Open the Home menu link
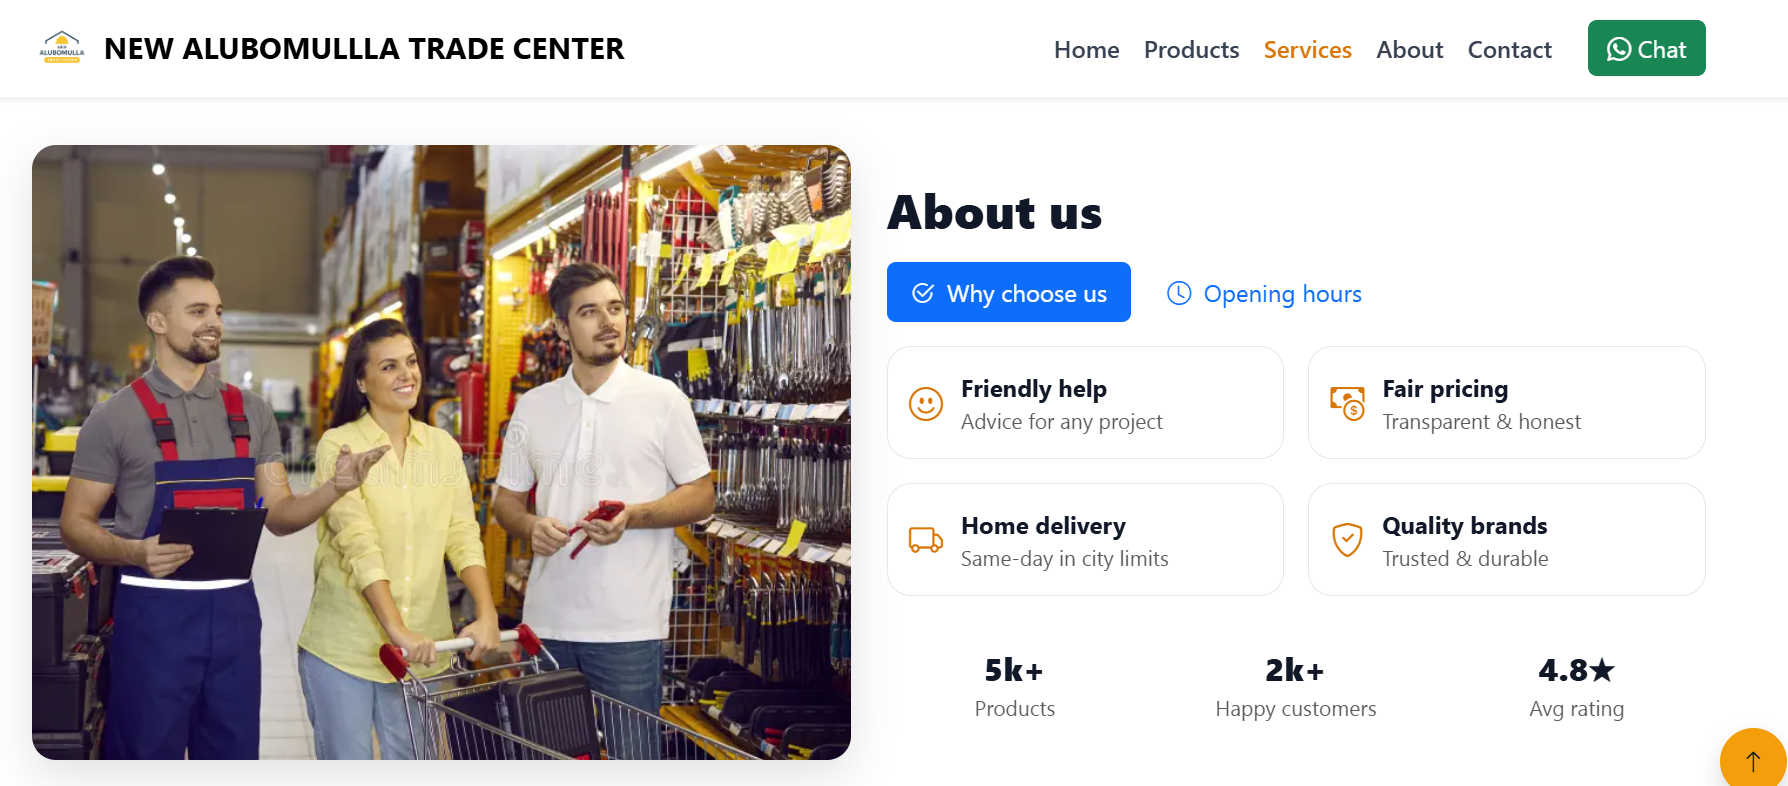Image resolution: width=1788 pixels, height=786 pixels. coord(1086,50)
